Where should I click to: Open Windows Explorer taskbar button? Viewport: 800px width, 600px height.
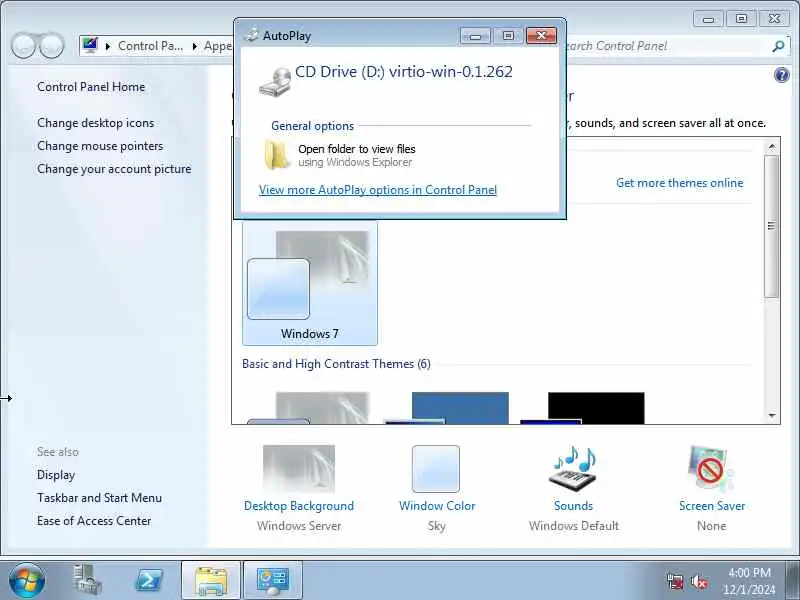point(211,581)
